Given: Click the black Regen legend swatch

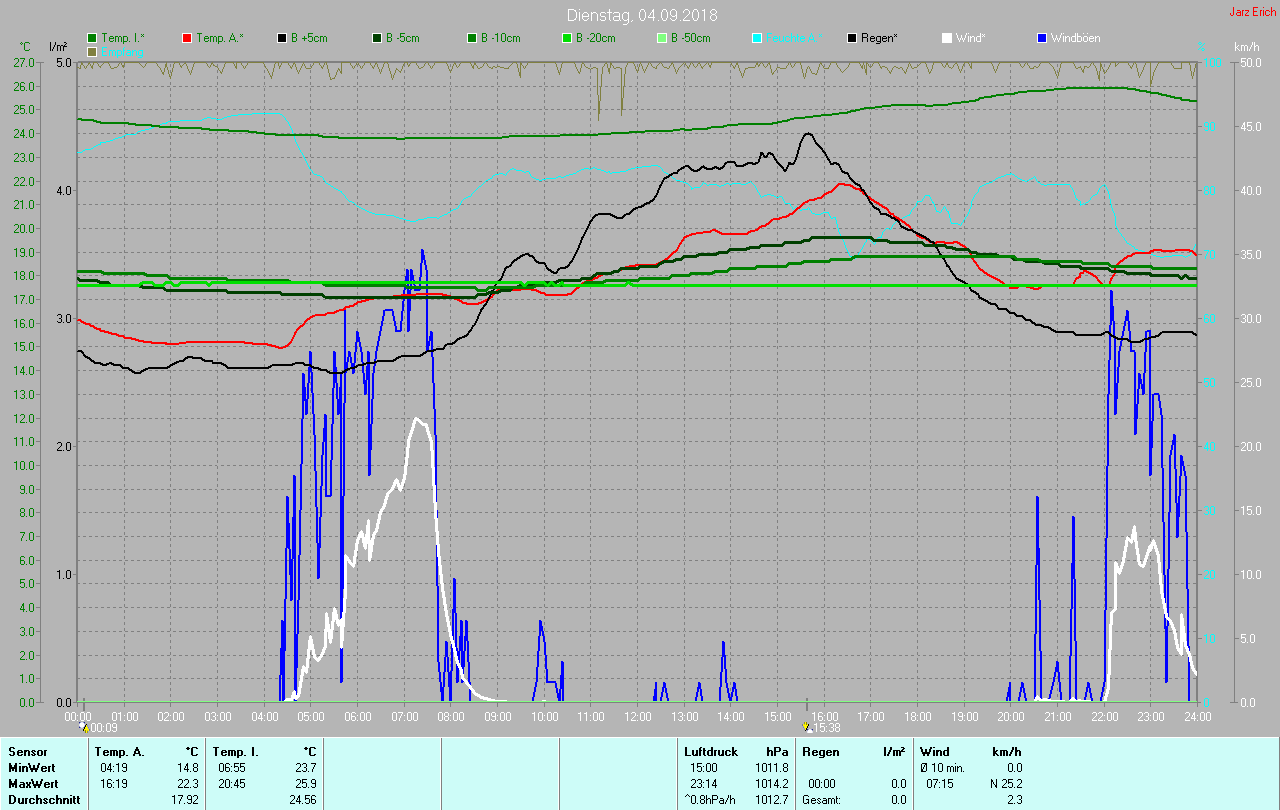Looking at the screenshot, I should 852,38.
